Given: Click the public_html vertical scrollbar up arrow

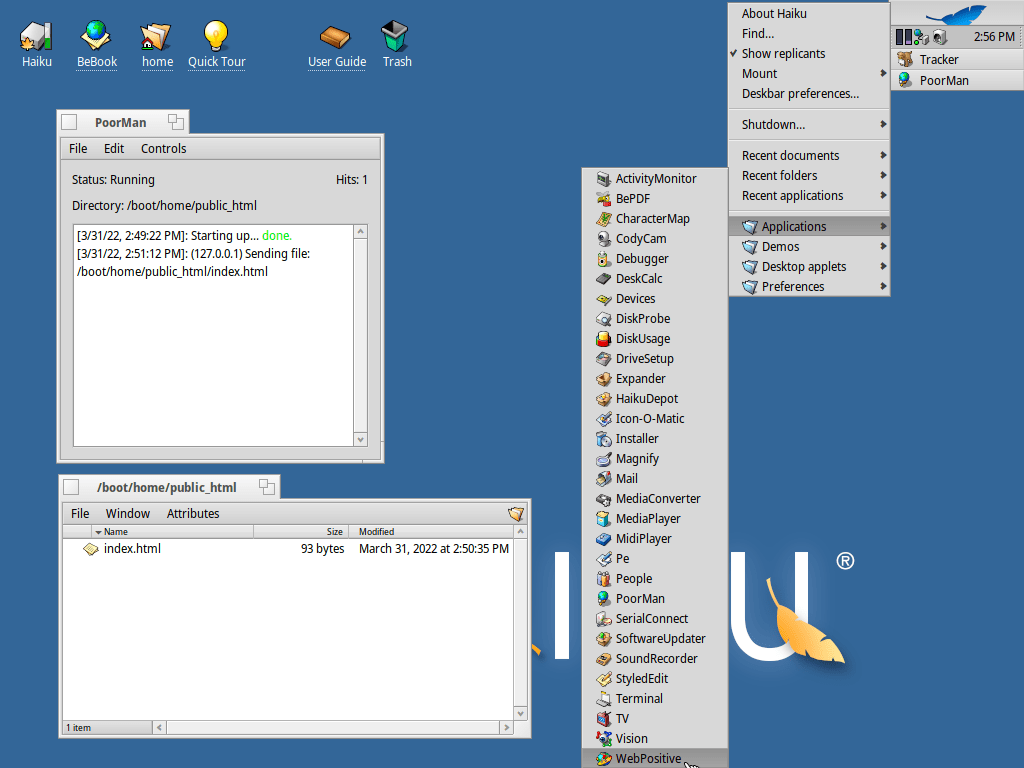Looking at the screenshot, I should click(520, 532).
